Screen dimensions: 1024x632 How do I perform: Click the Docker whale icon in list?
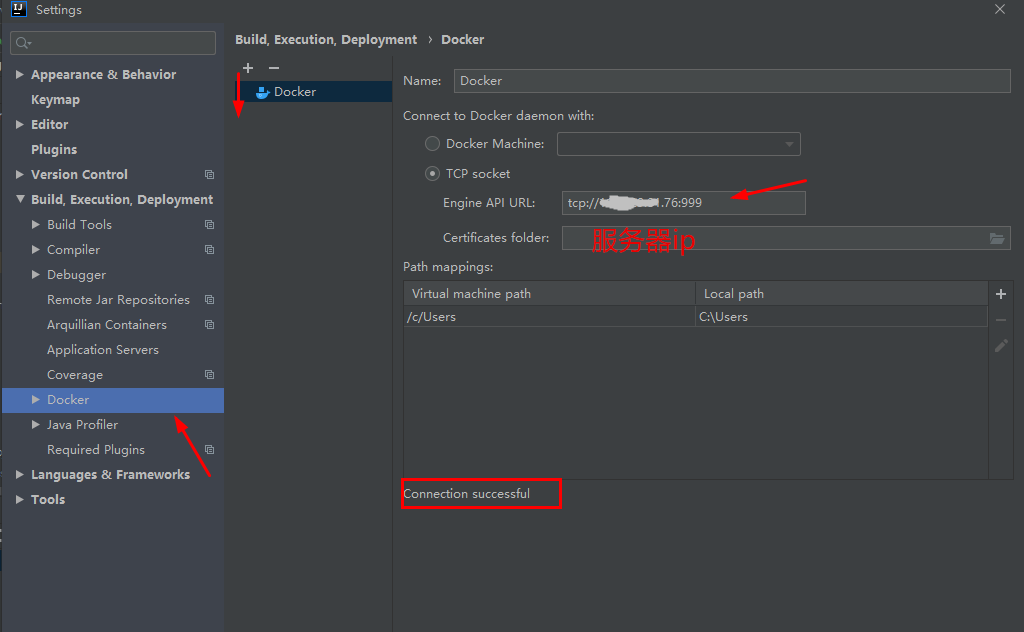tap(263, 92)
